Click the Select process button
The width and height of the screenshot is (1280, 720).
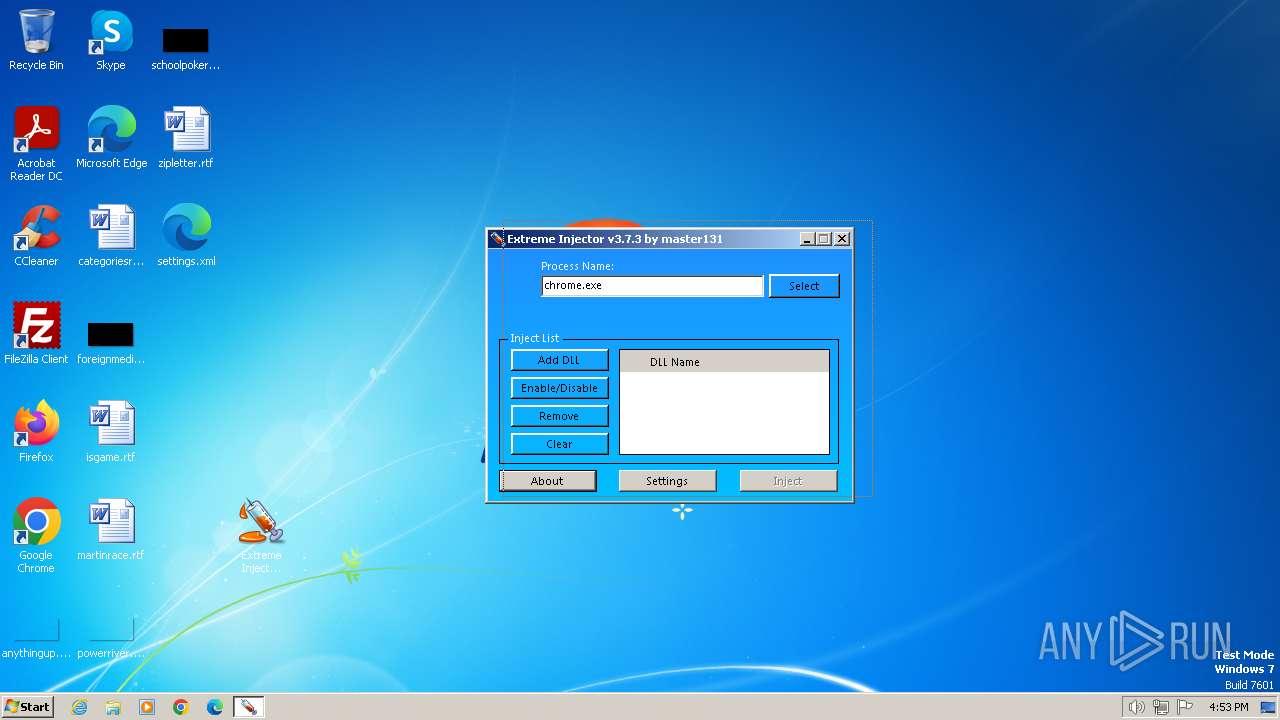pos(804,286)
